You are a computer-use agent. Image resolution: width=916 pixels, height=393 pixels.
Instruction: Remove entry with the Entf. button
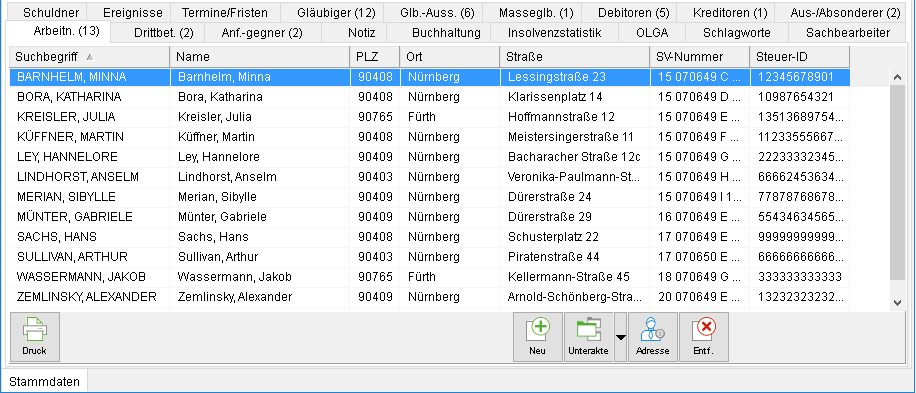coord(704,337)
